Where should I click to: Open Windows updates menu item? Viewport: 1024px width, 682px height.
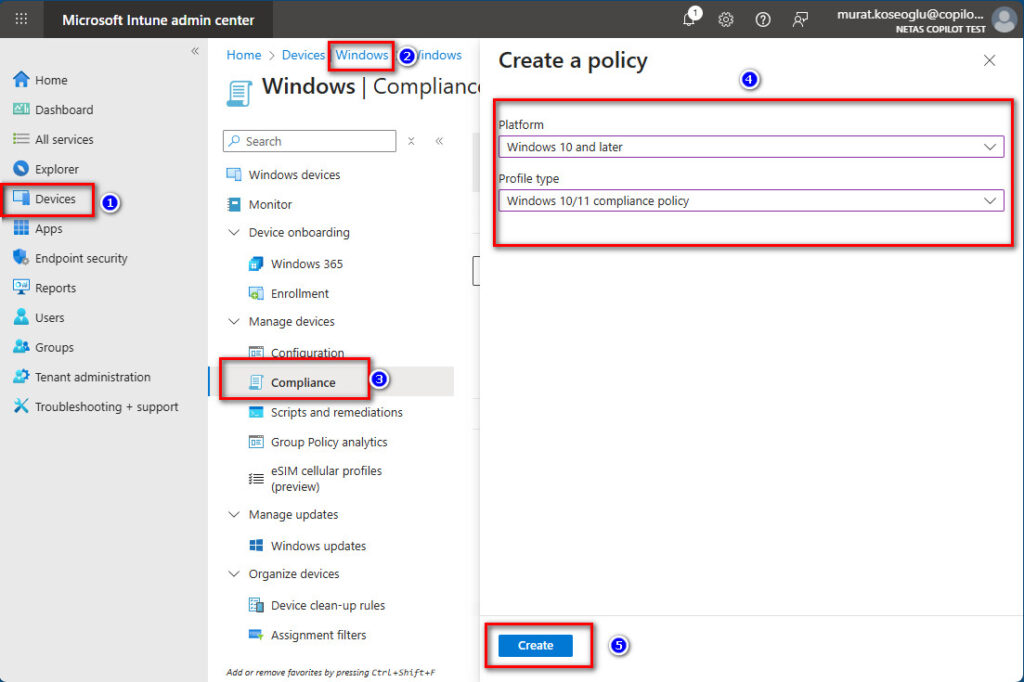318,546
